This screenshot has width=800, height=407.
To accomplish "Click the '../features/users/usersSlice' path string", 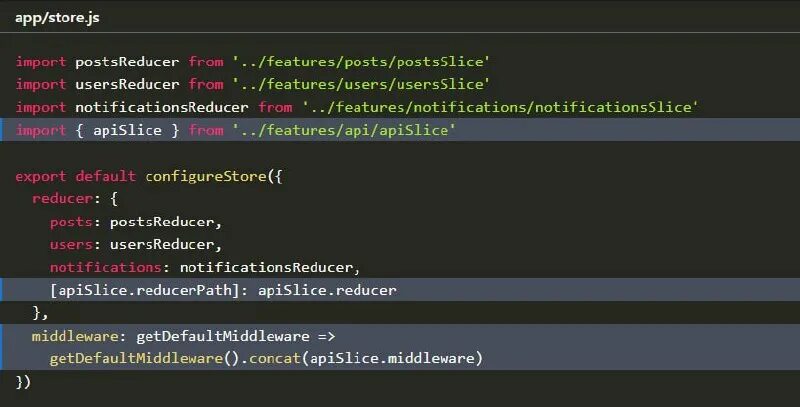I will [x=361, y=84].
